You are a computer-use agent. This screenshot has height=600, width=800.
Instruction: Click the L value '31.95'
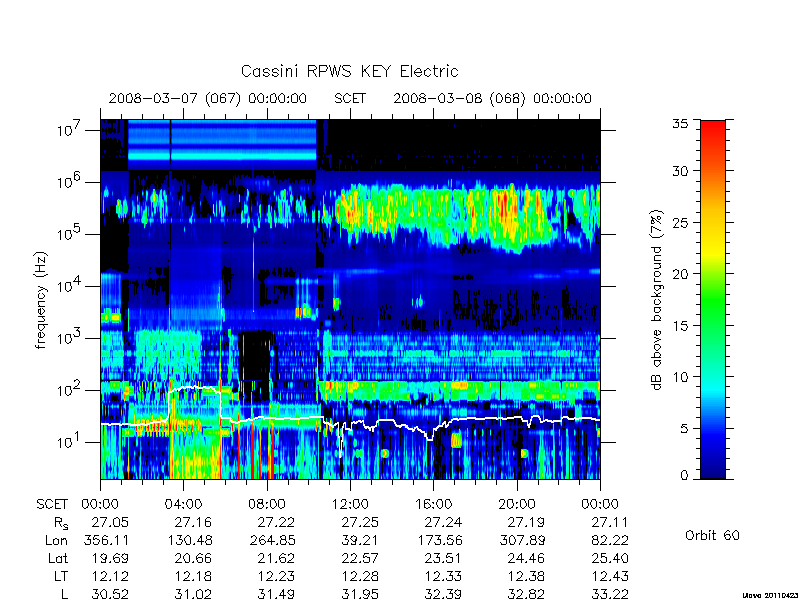(360, 594)
